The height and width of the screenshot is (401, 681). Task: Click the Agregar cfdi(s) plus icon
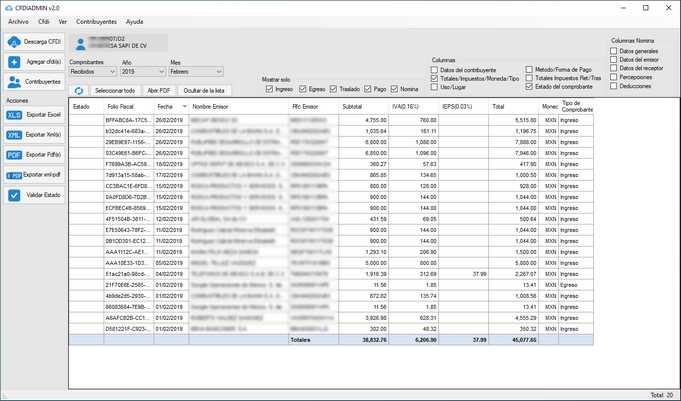point(14,62)
